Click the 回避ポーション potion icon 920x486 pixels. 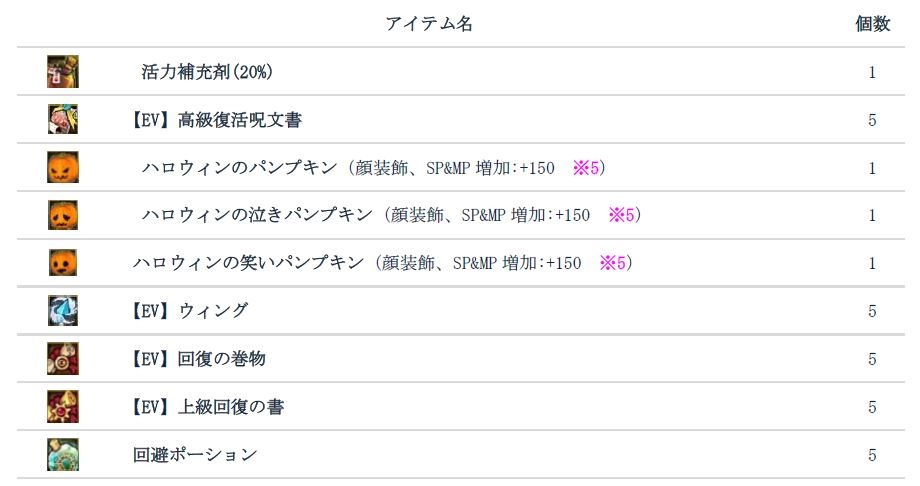[x=62, y=455]
